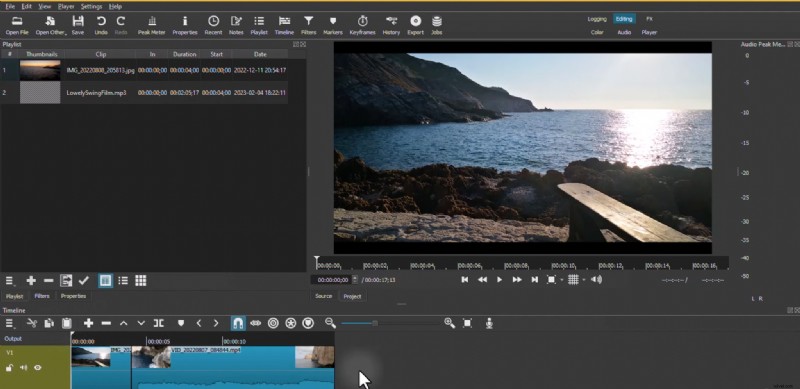Click the playlist checkmark icon
The height and width of the screenshot is (389, 800).
pos(84,281)
